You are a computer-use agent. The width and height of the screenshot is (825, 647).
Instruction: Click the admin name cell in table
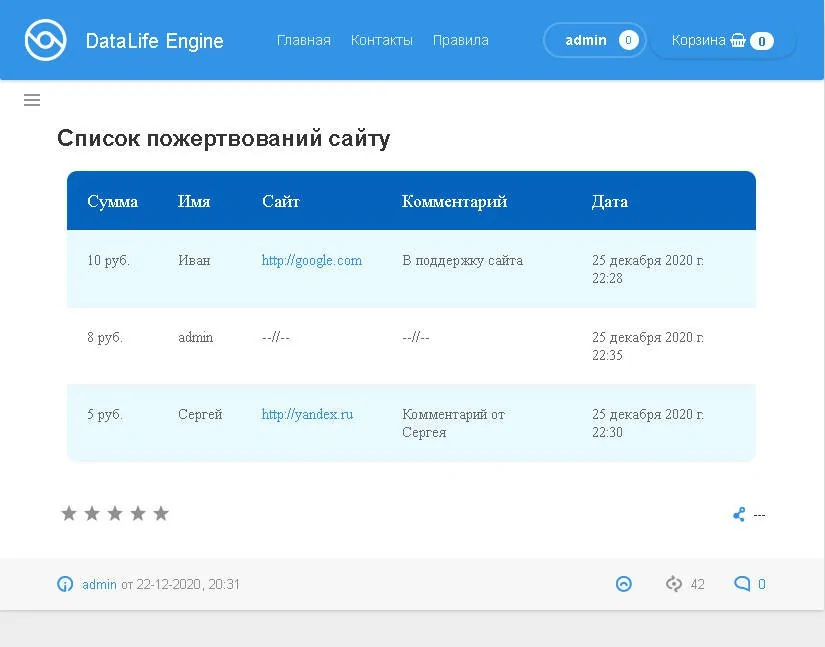196,337
